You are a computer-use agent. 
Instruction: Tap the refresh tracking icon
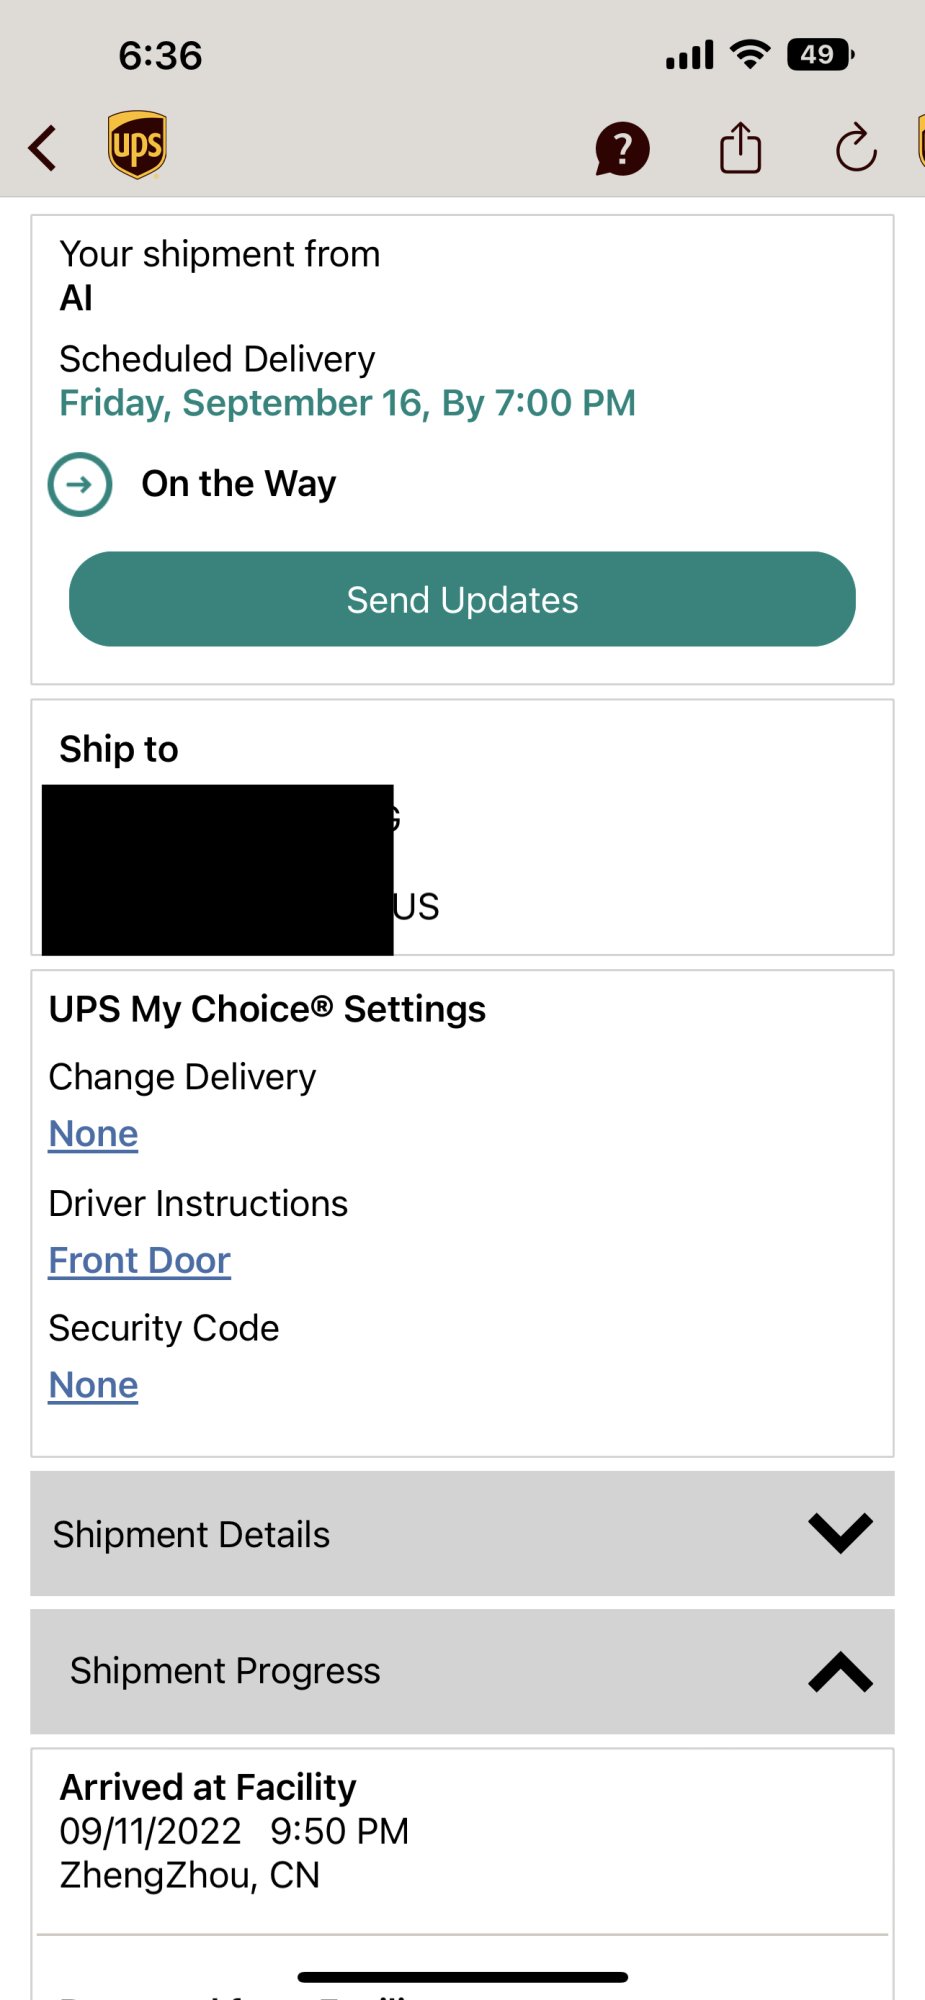click(856, 149)
